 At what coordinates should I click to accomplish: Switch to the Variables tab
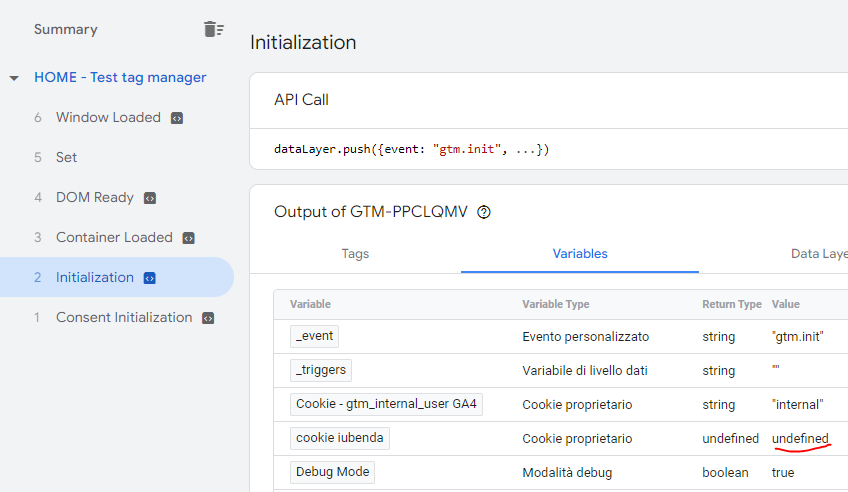point(580,254)
